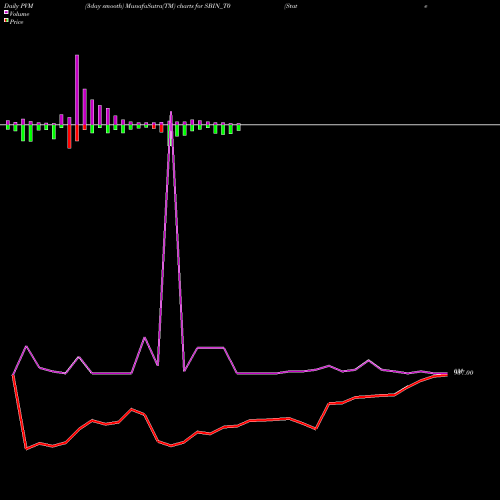Click the tallest purple volume bar
The image size is (500, 500).
coord(77,90)
